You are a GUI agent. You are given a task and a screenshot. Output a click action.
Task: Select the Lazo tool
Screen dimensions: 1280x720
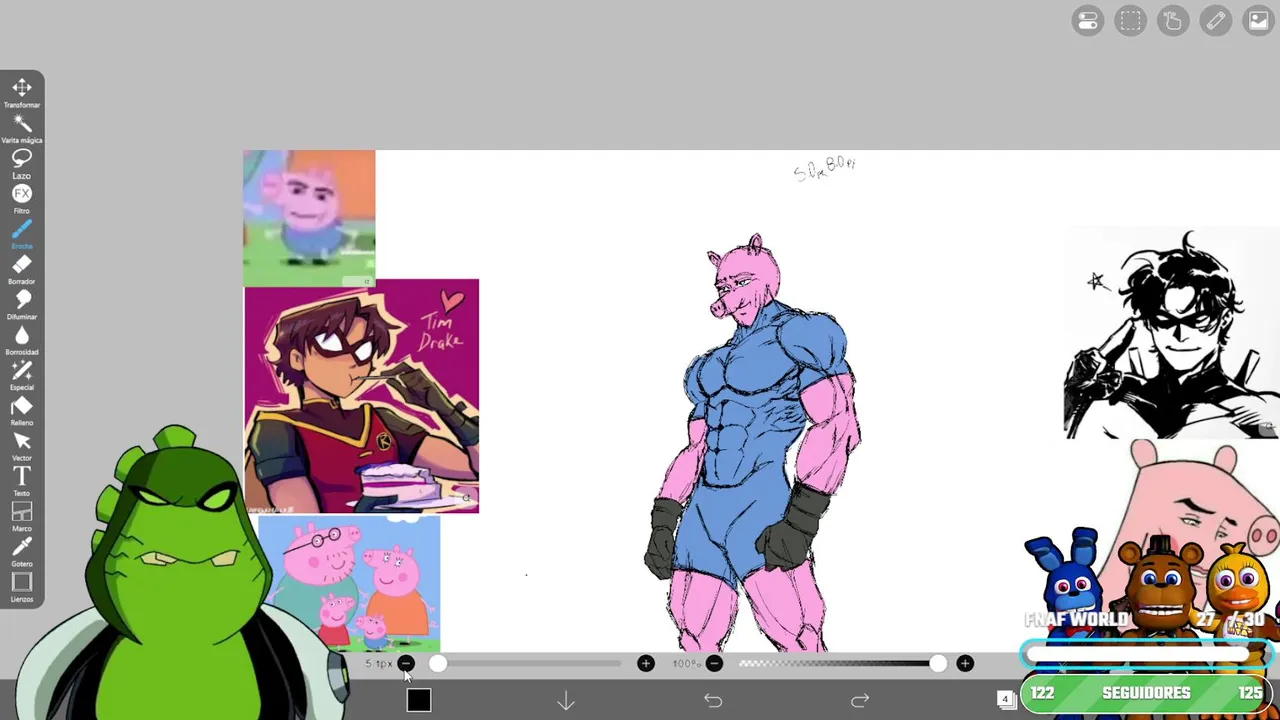click(x=22, y=162)
